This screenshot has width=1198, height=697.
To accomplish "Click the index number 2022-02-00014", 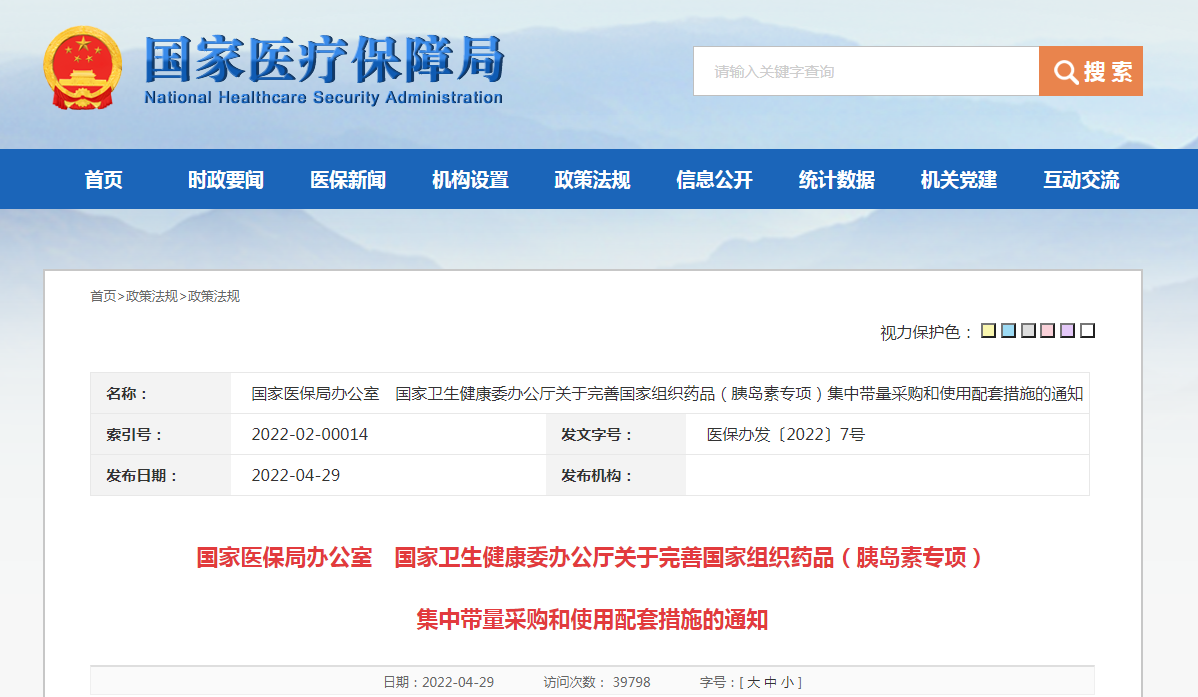I will 309,434.
